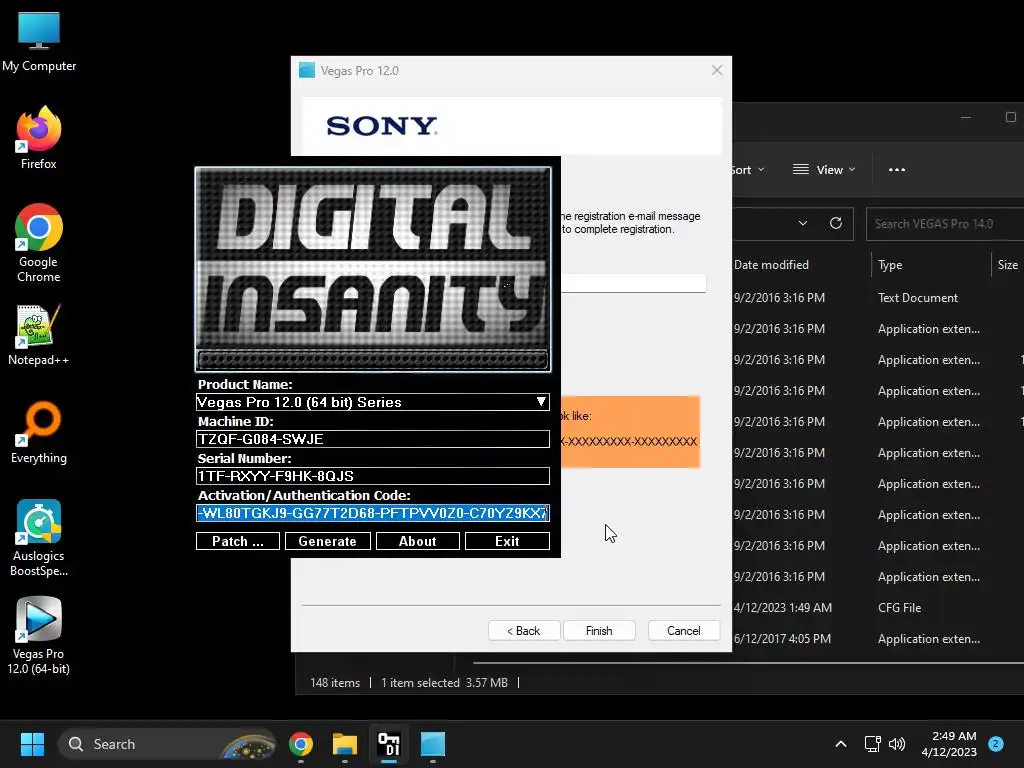The width and height of the screenshot is (1024, 768).
Task: Open the Windows Start menu
Action: coord(32,744)
